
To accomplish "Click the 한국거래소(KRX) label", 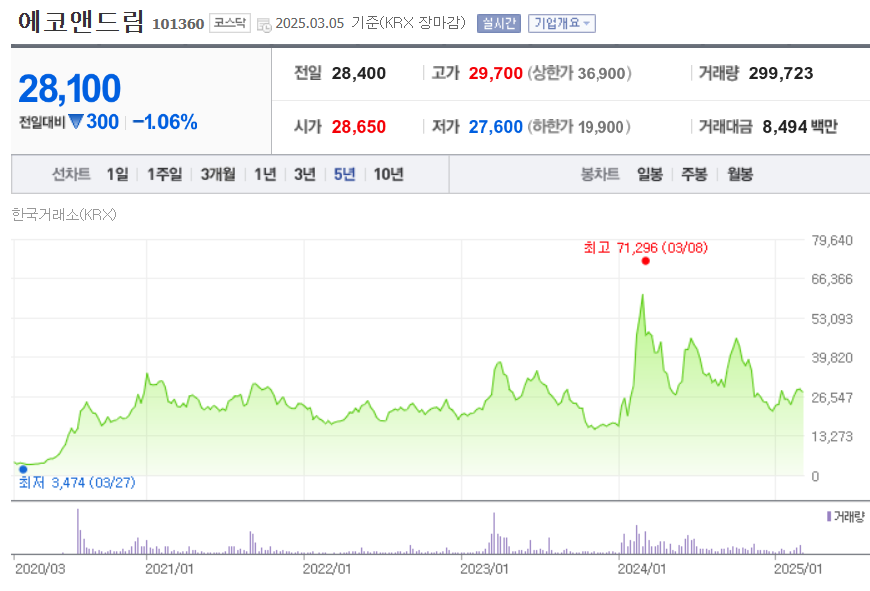I will pos(64,215).
